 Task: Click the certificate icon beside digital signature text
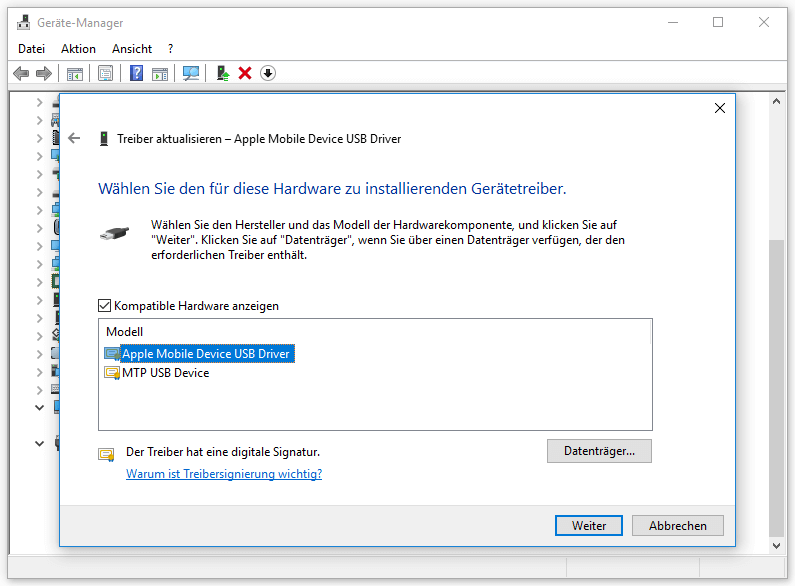coord(106,455)
